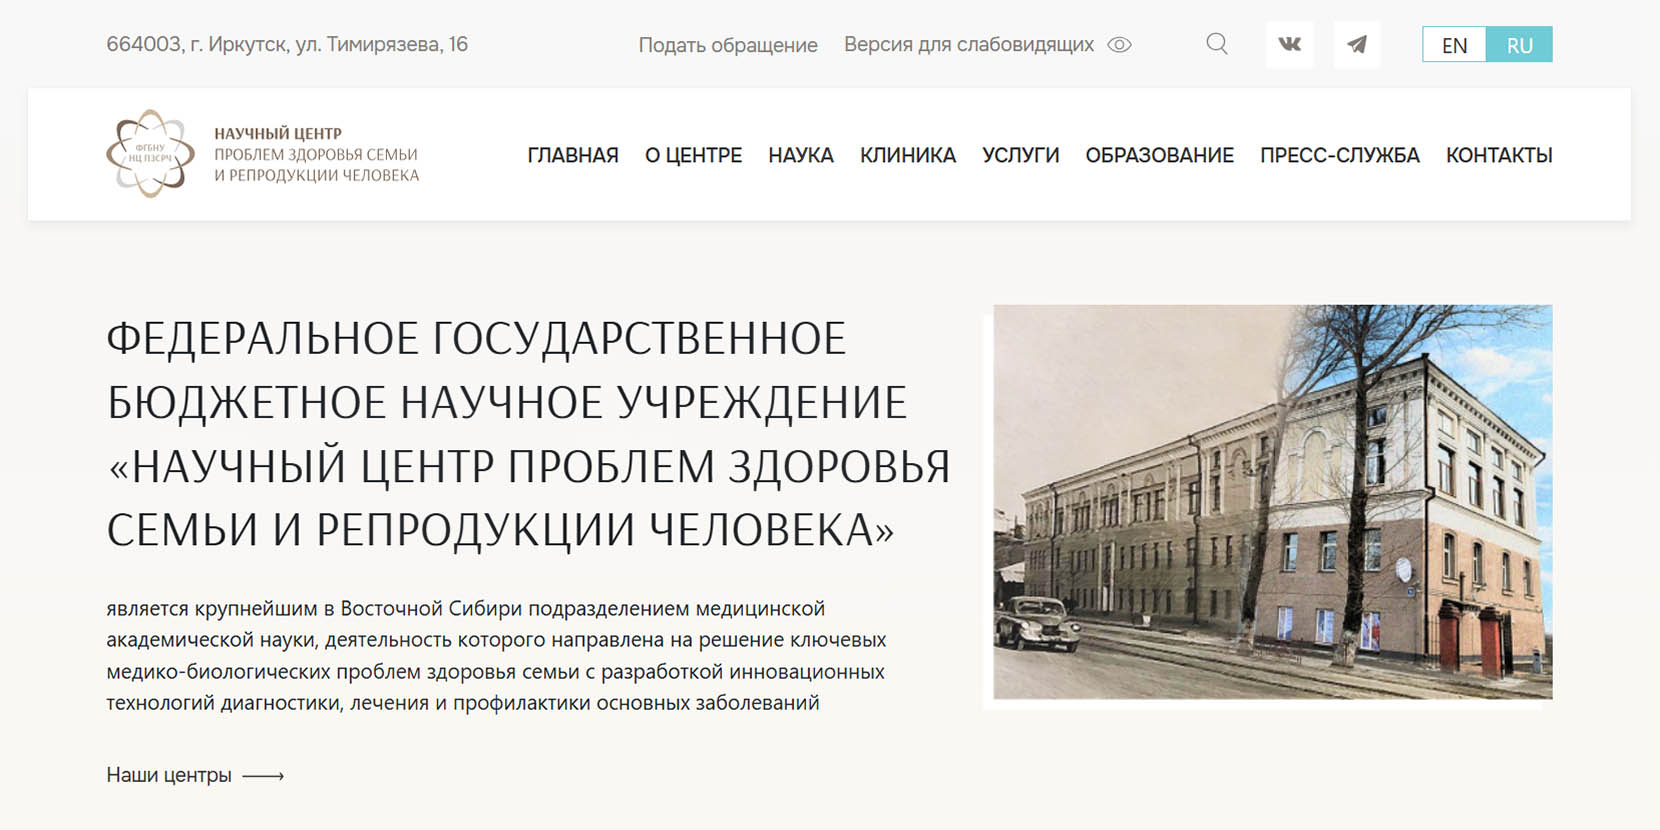Expand the О ЦЕНТРЕ menu
1660x830 pixels.
tap(693, 155)
